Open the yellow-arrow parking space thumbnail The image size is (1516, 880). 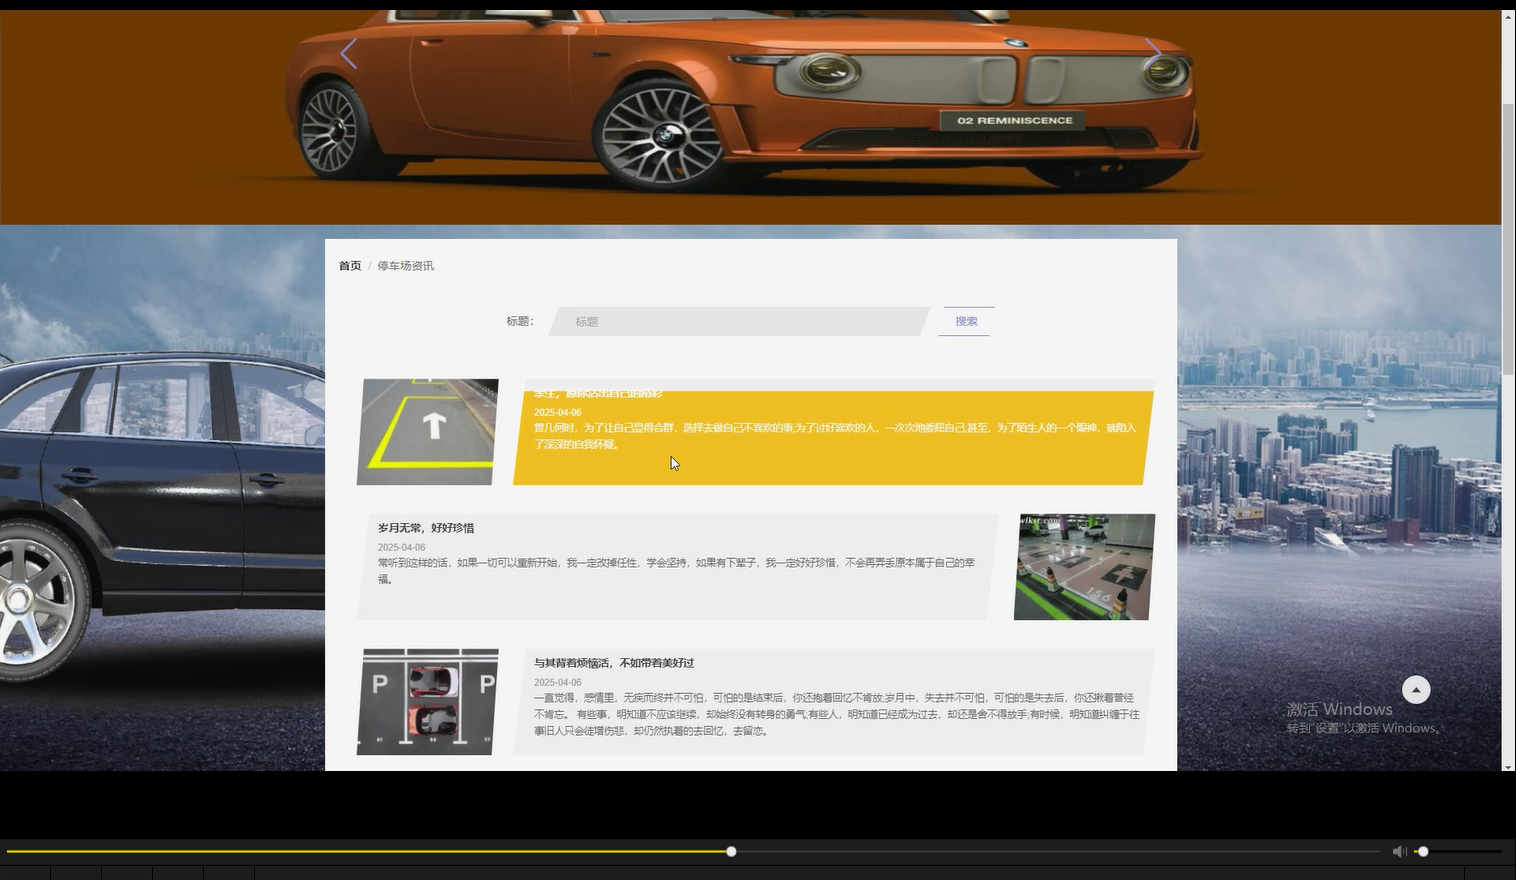[x=428, y=432]
